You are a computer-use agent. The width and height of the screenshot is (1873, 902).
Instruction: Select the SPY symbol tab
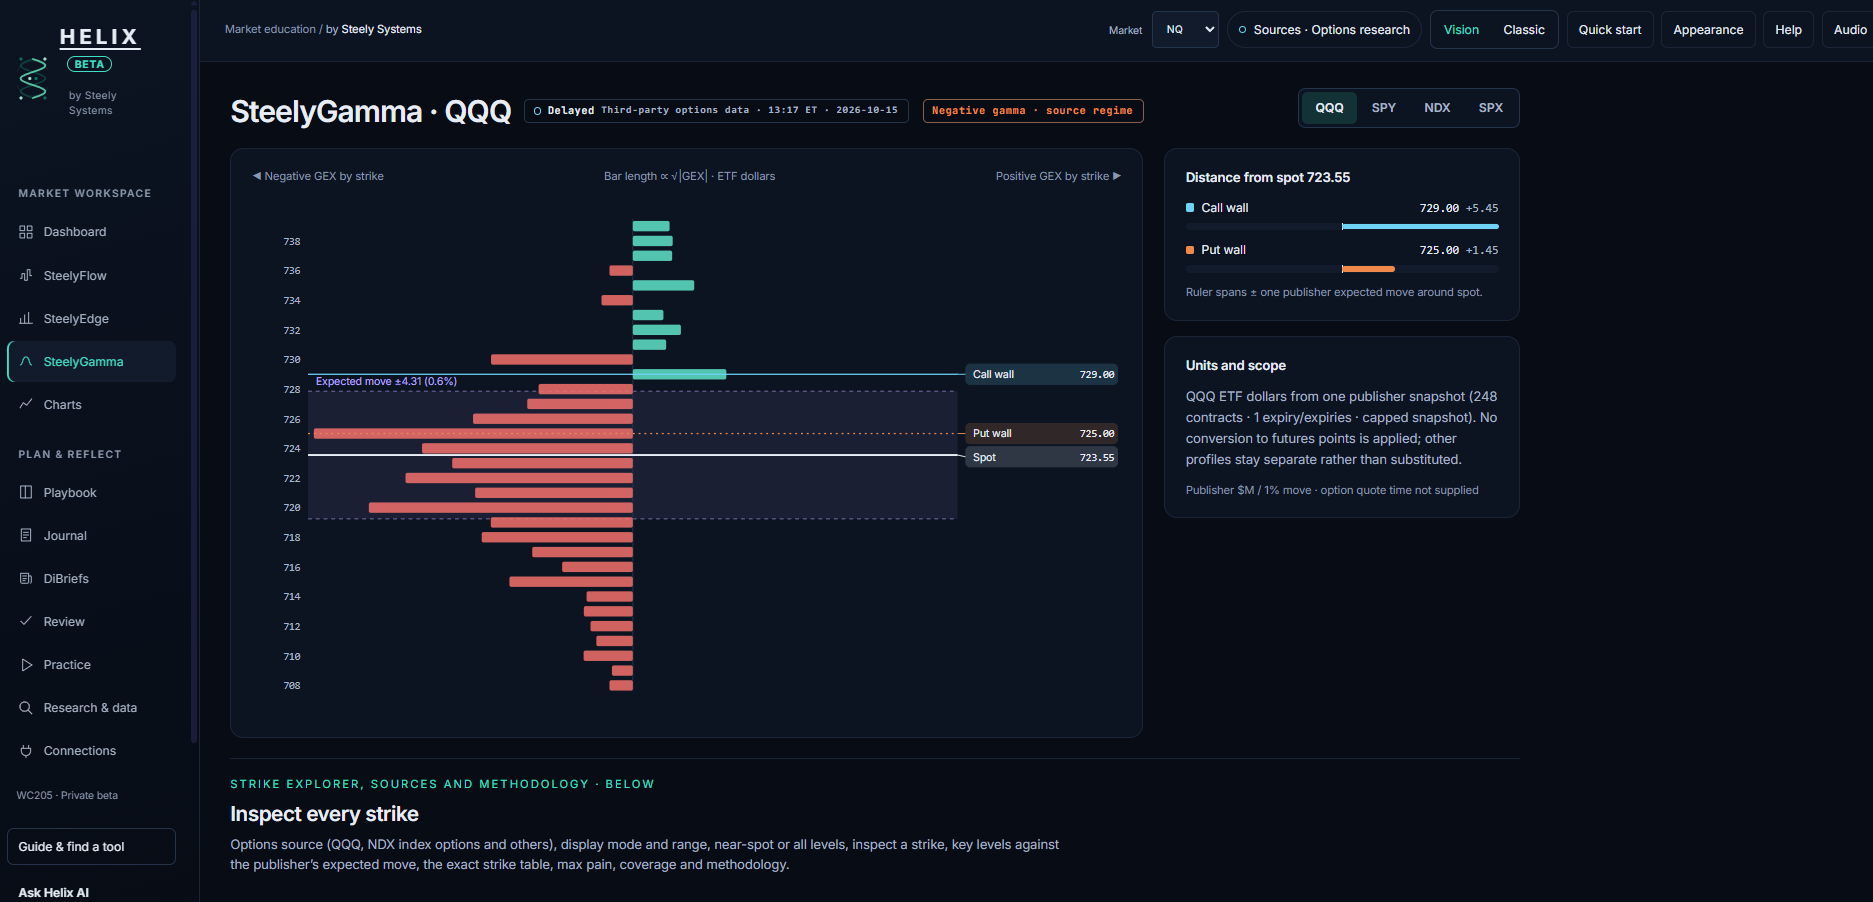[1383, 108]
